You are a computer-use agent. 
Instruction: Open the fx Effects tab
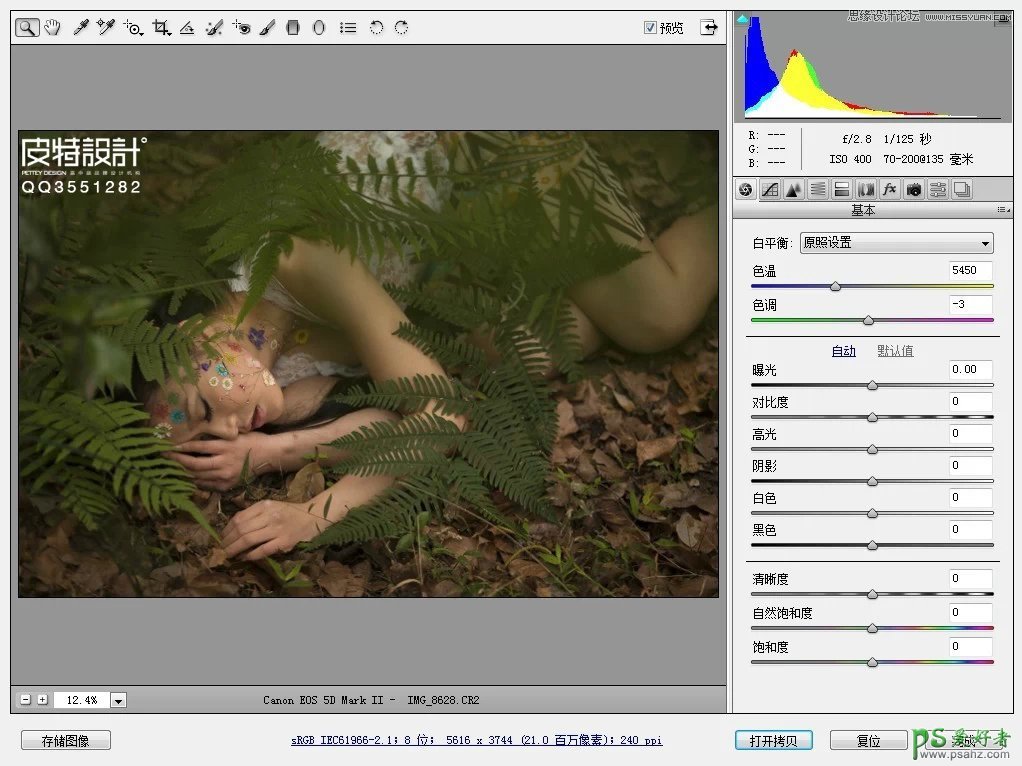[x=889, y=189]
